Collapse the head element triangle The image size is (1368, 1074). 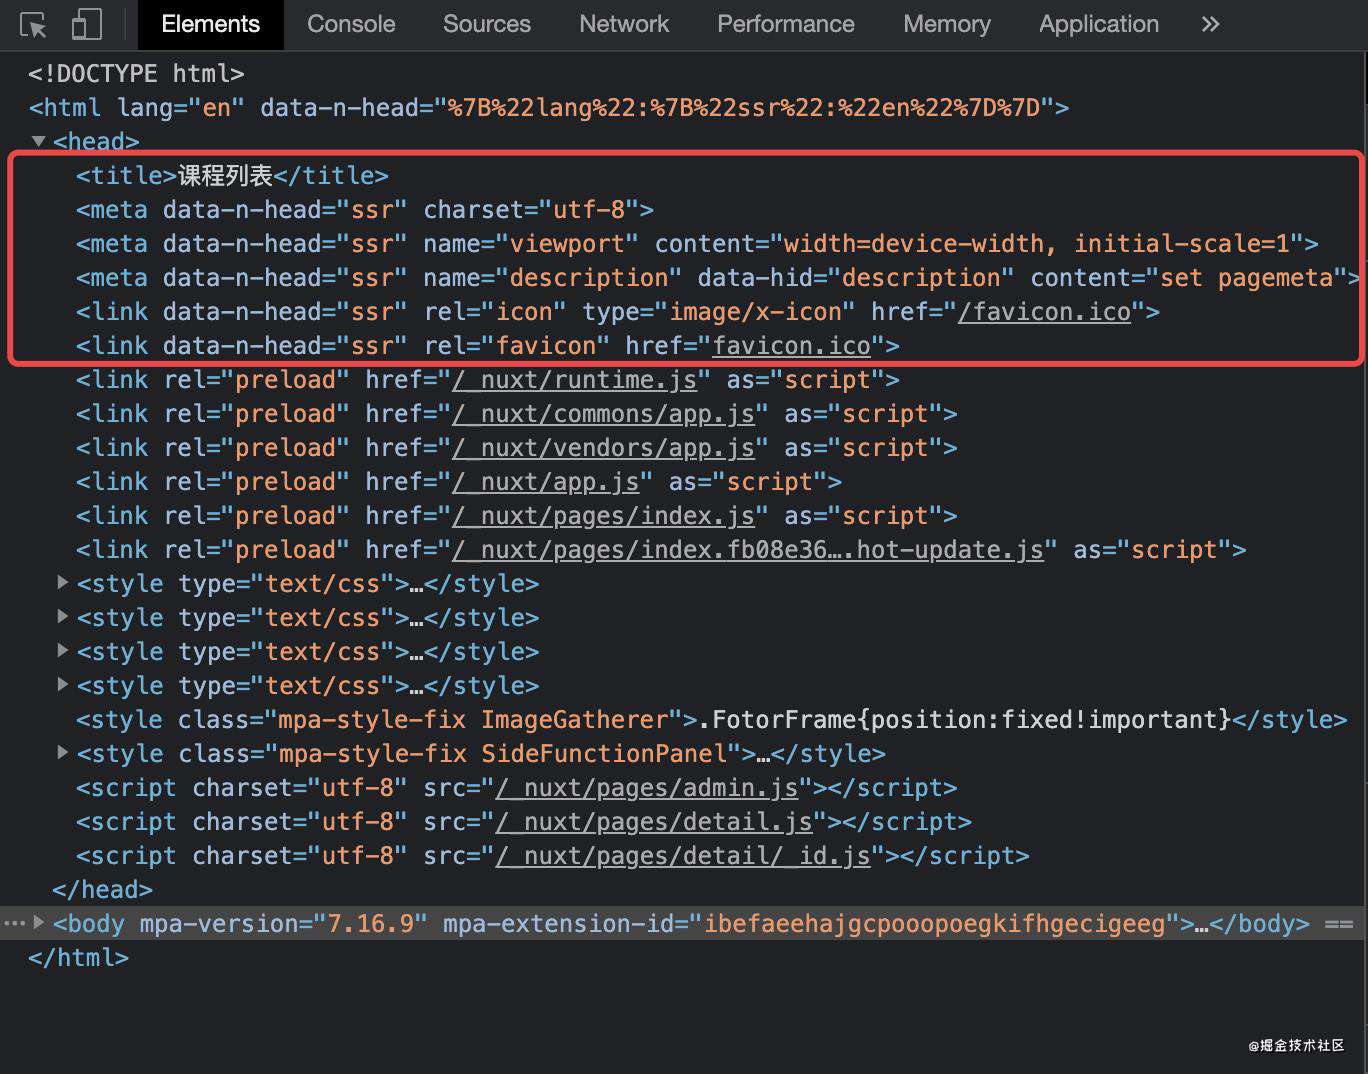tap(39, 141)
